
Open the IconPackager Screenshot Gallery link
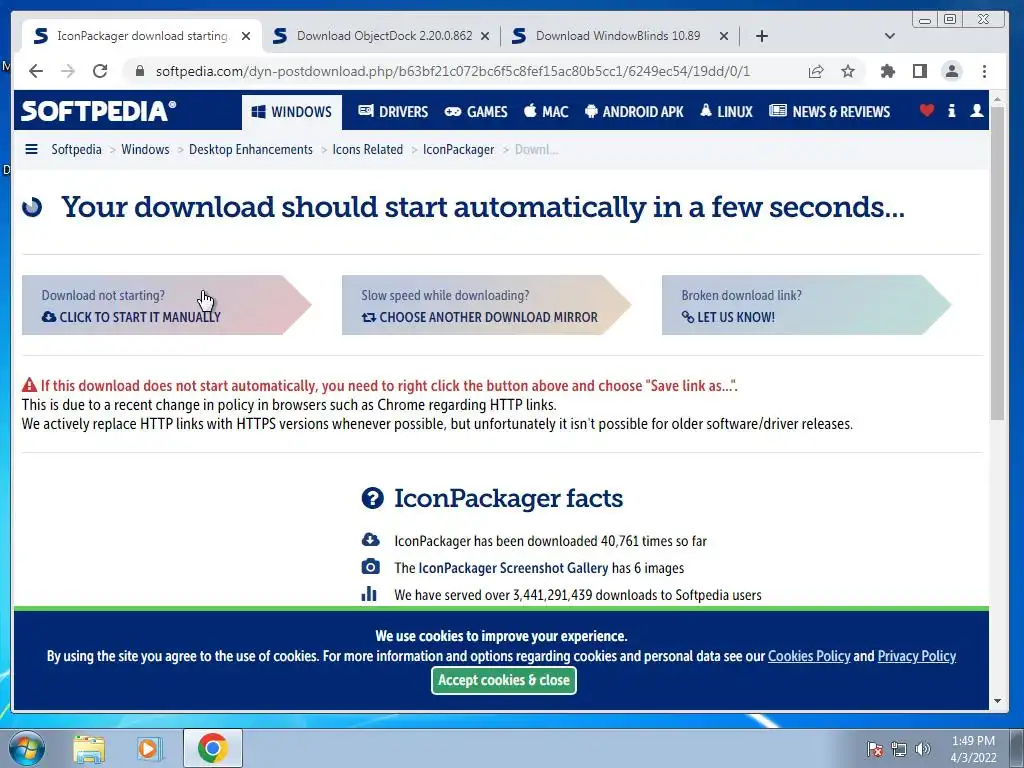(x=513, y=568)
